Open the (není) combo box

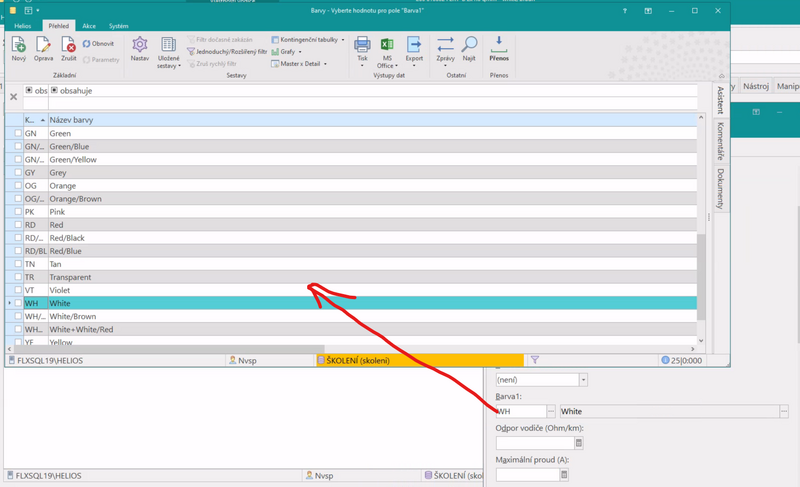(541, 380)
